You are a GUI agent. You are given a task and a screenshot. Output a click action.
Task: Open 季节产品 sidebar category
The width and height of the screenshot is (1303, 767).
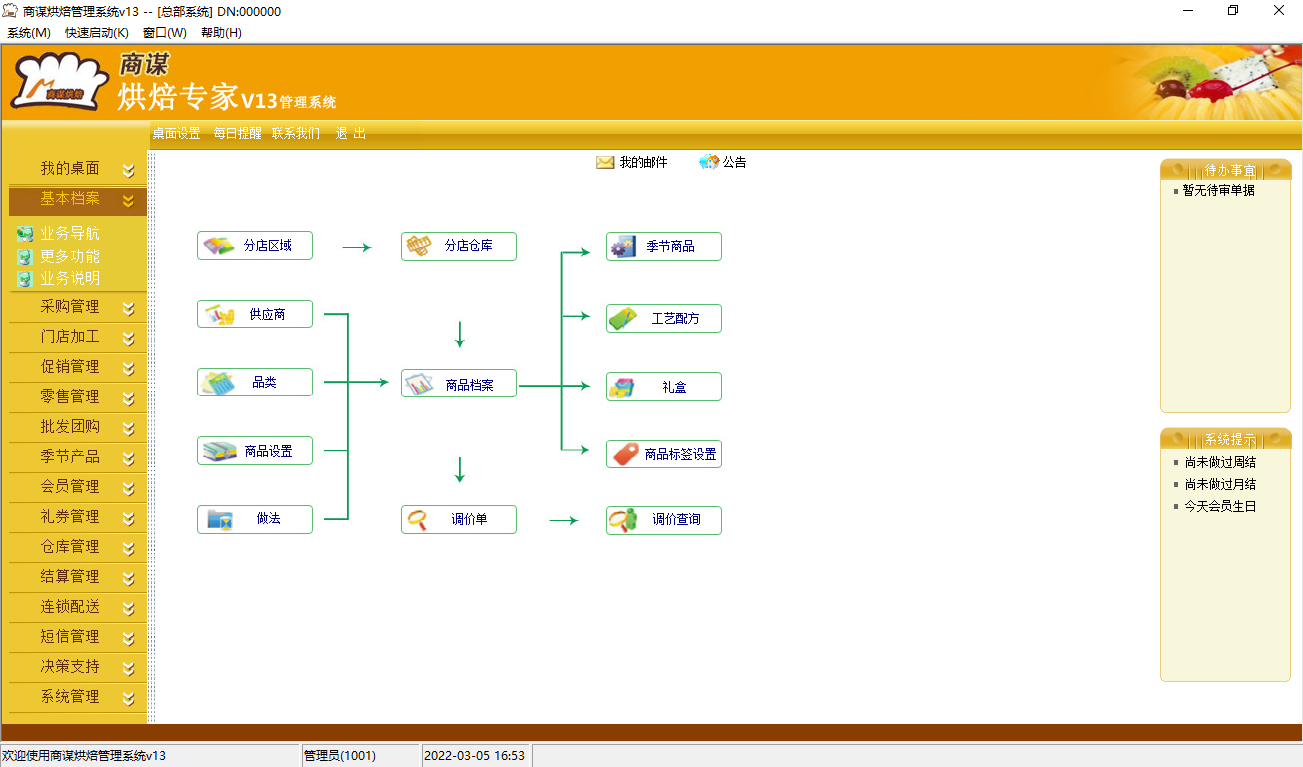tap(70, 457)
